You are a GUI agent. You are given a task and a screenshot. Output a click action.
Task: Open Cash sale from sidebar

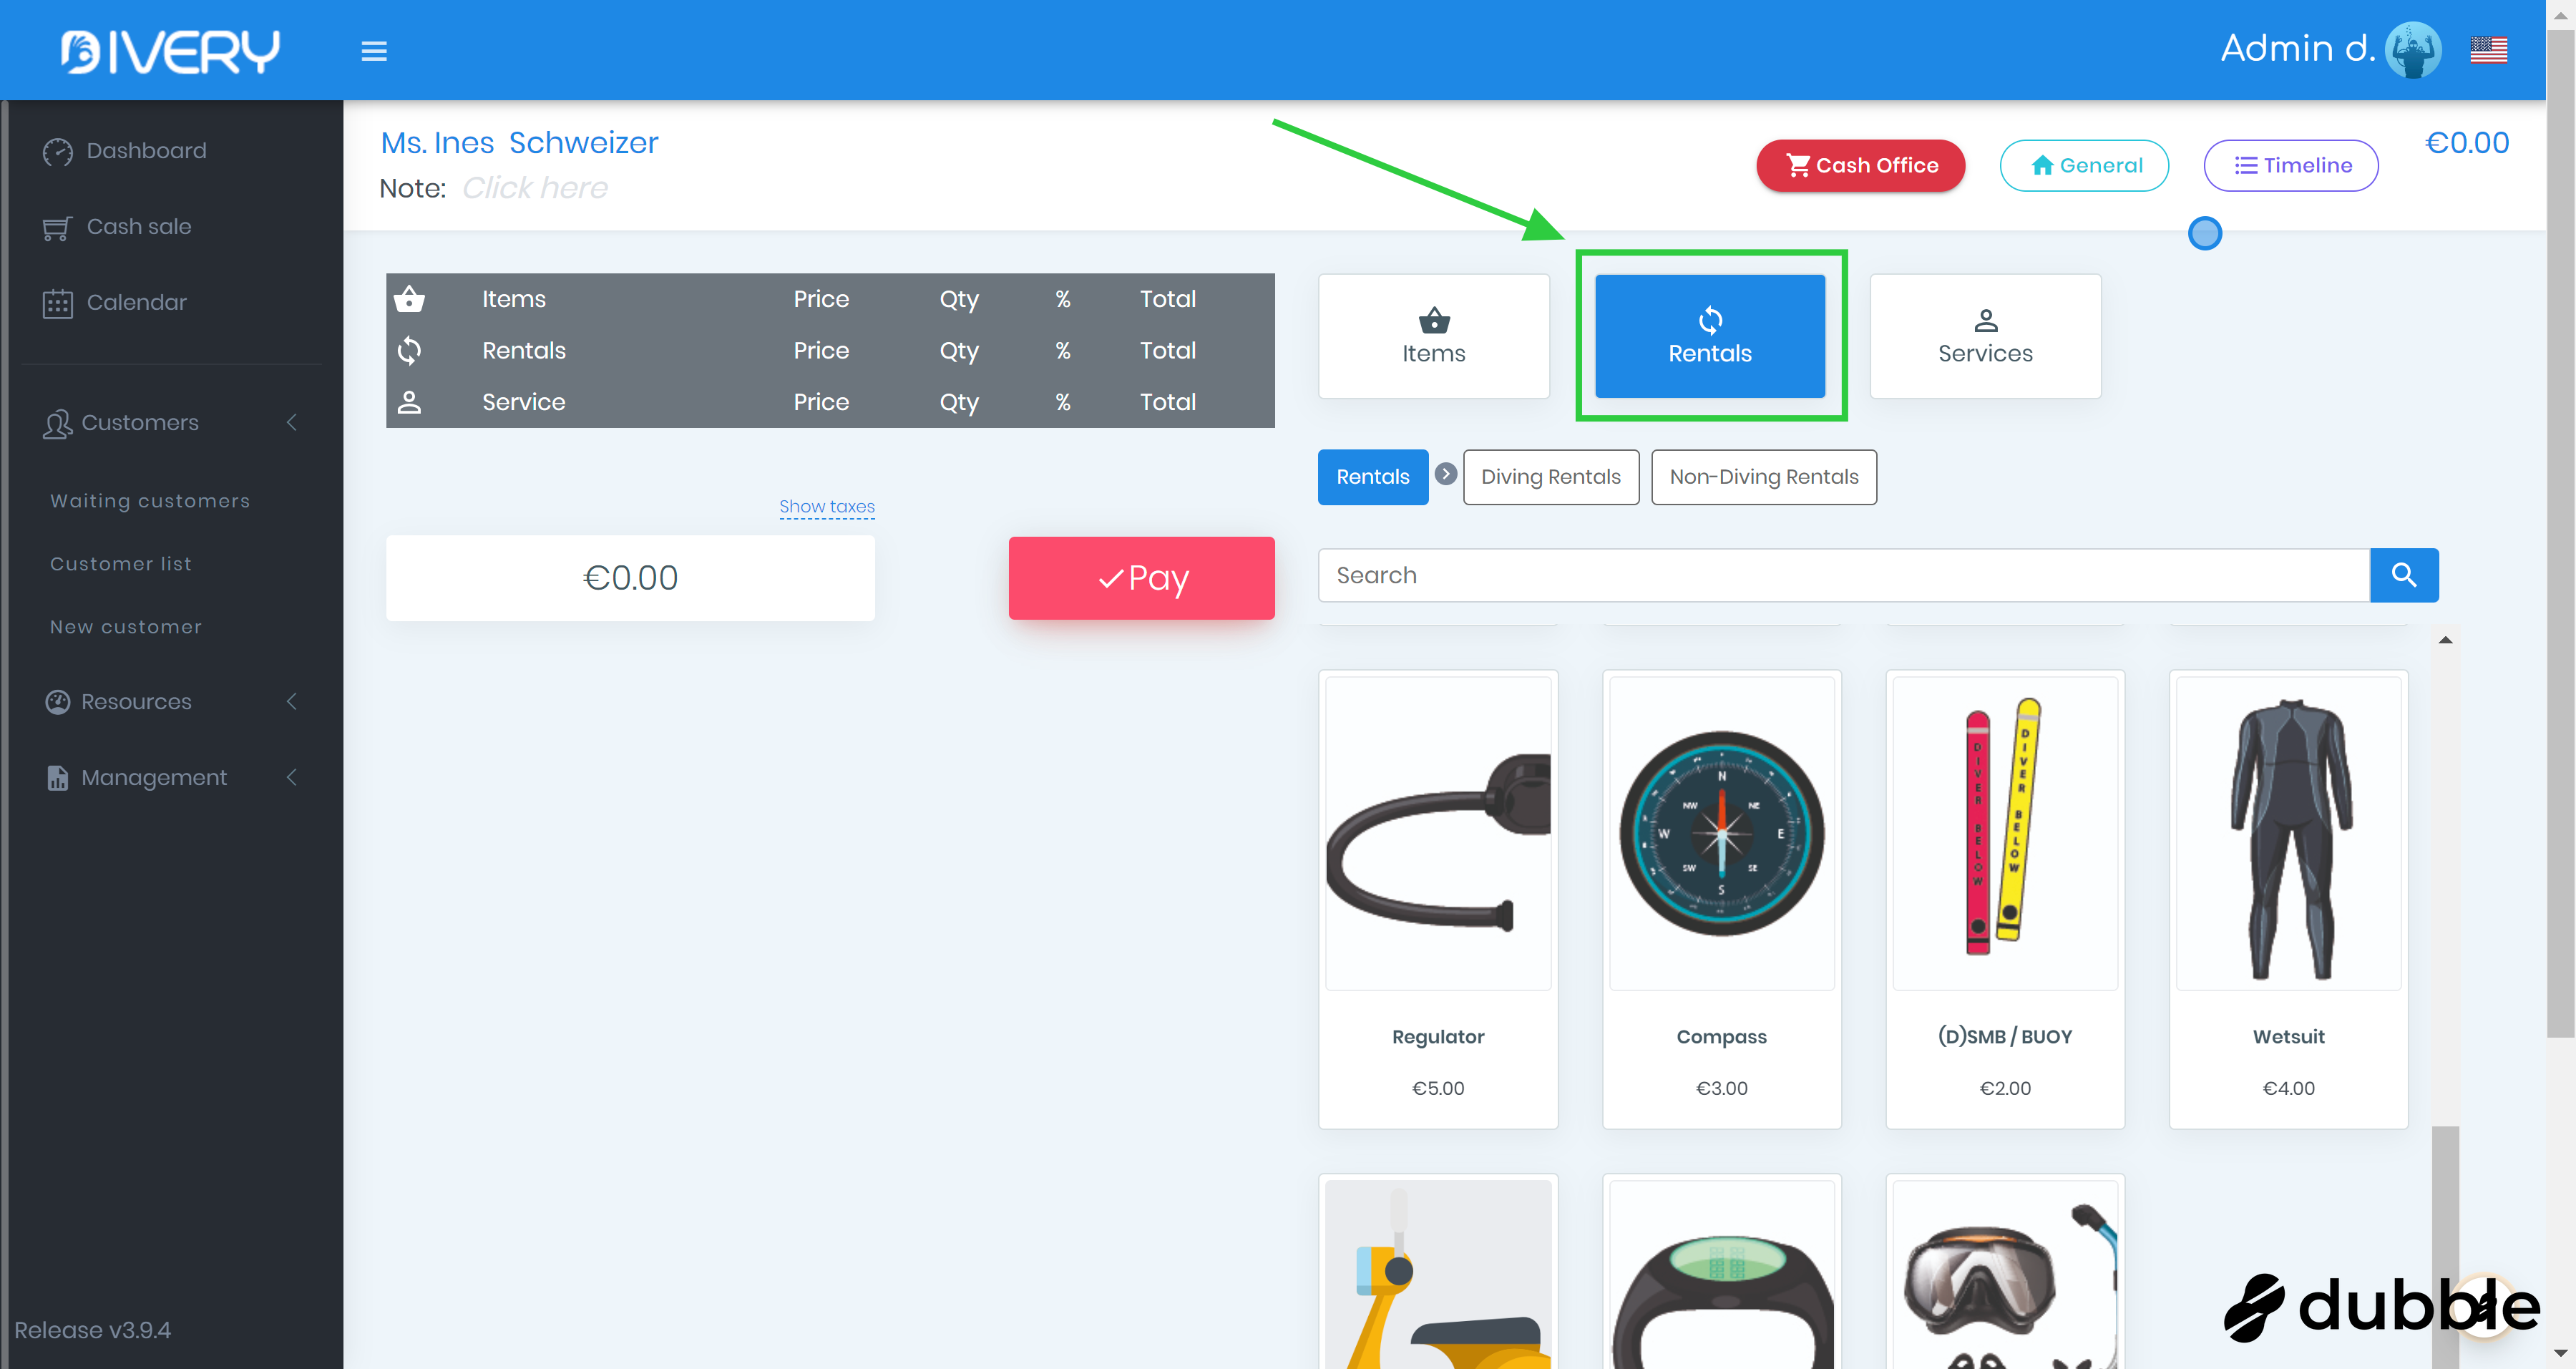tap(138, 227)
